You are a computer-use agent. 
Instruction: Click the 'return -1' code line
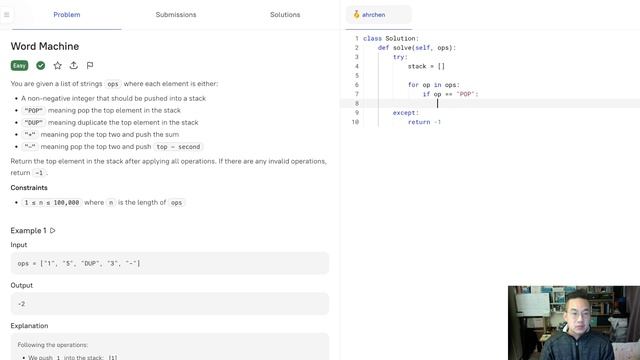[x=424, y=122]
